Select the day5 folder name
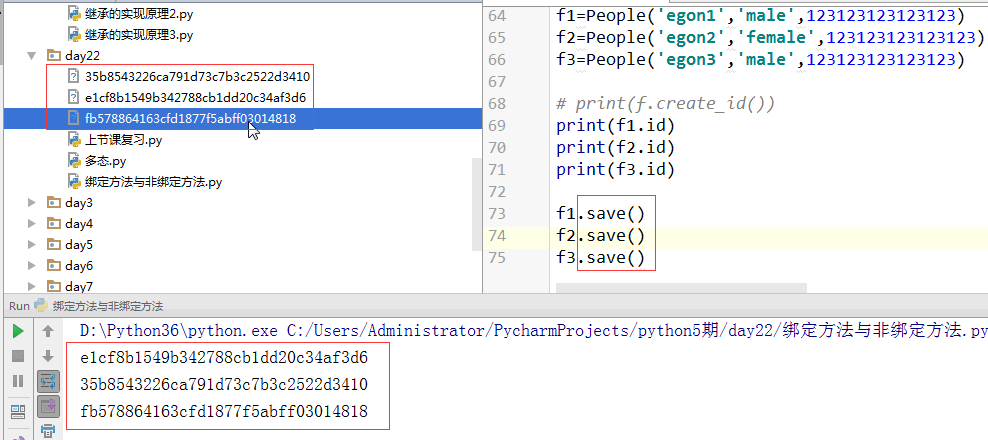The height and width of the screenshot is (440, 988). click(79, 245)
